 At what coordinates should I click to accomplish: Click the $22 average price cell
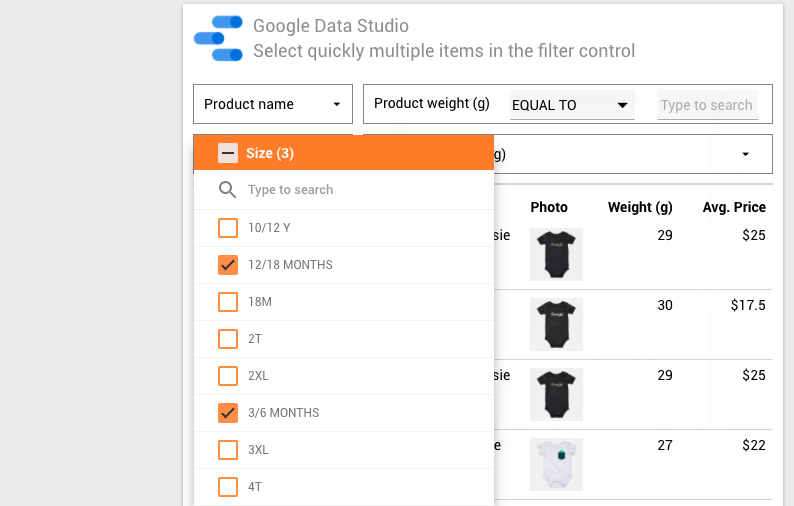click(754, 445)
